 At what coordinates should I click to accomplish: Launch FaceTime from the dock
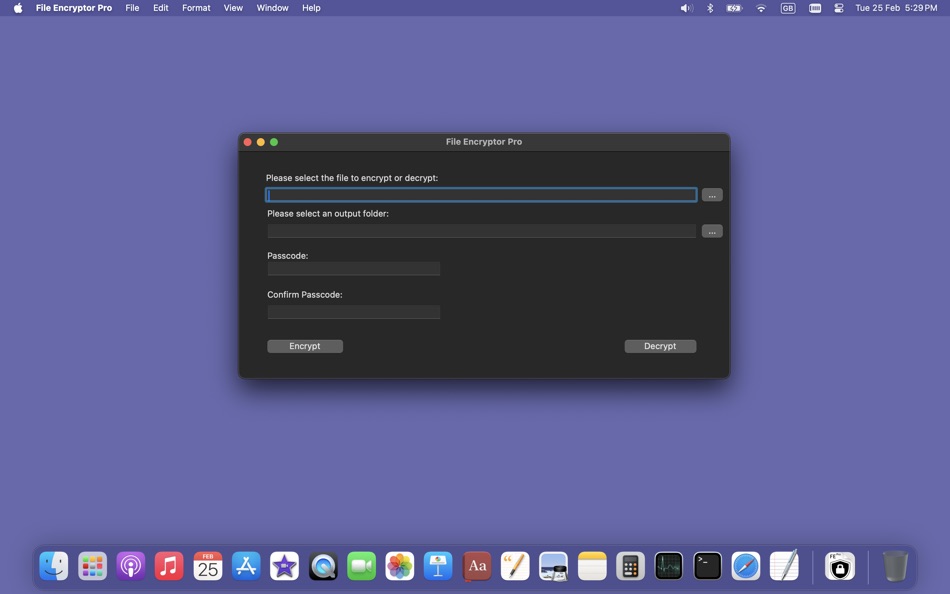tap(362, 566)
